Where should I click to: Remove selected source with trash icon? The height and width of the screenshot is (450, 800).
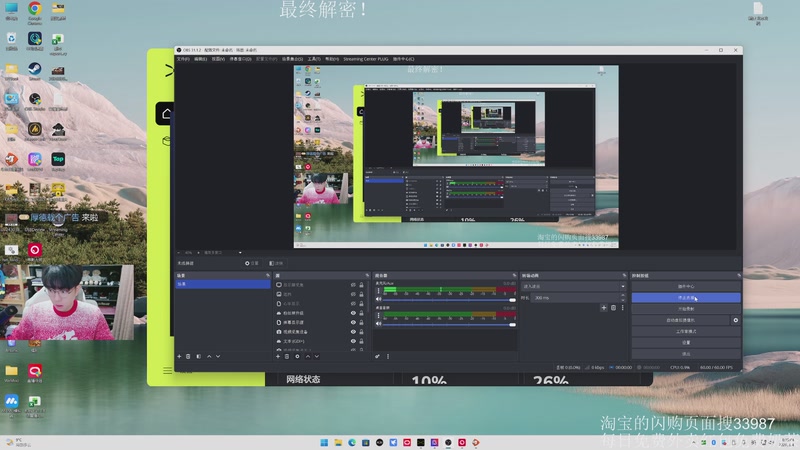(x=287, y=356)
